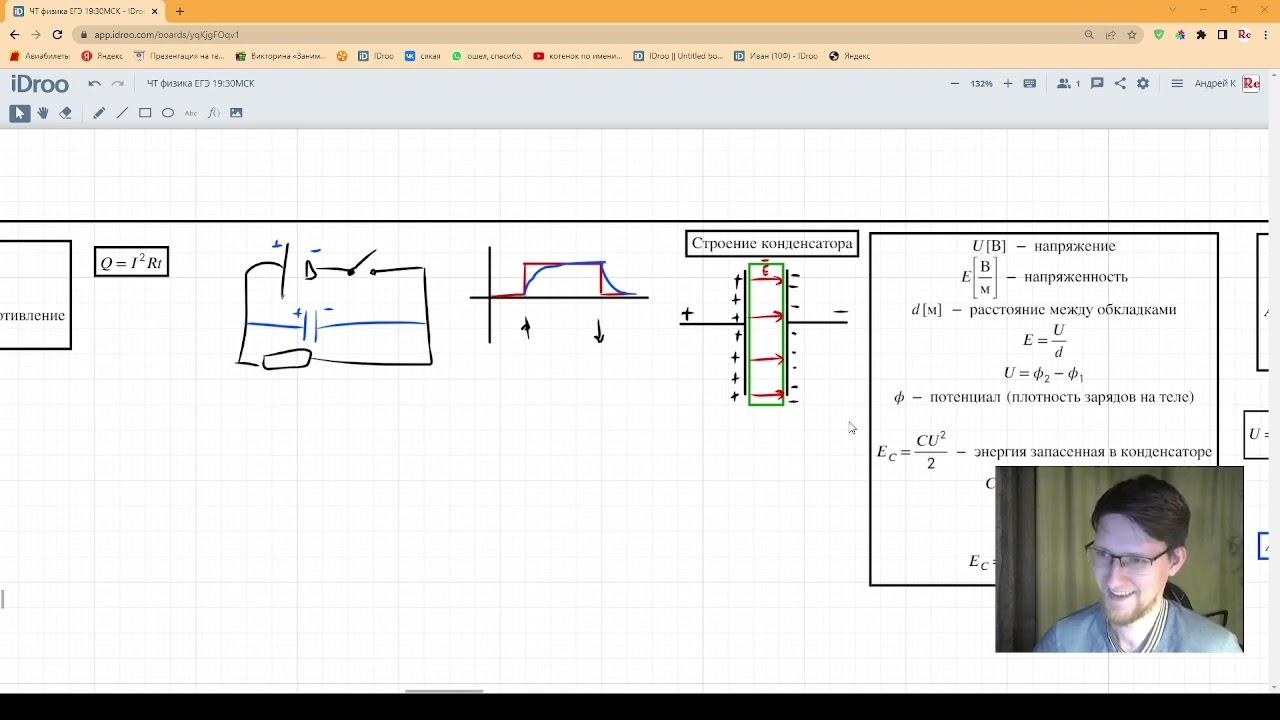Open the YouTube bookmark котенок по имени
The image size is (1280, 720).
click(579, 56)
